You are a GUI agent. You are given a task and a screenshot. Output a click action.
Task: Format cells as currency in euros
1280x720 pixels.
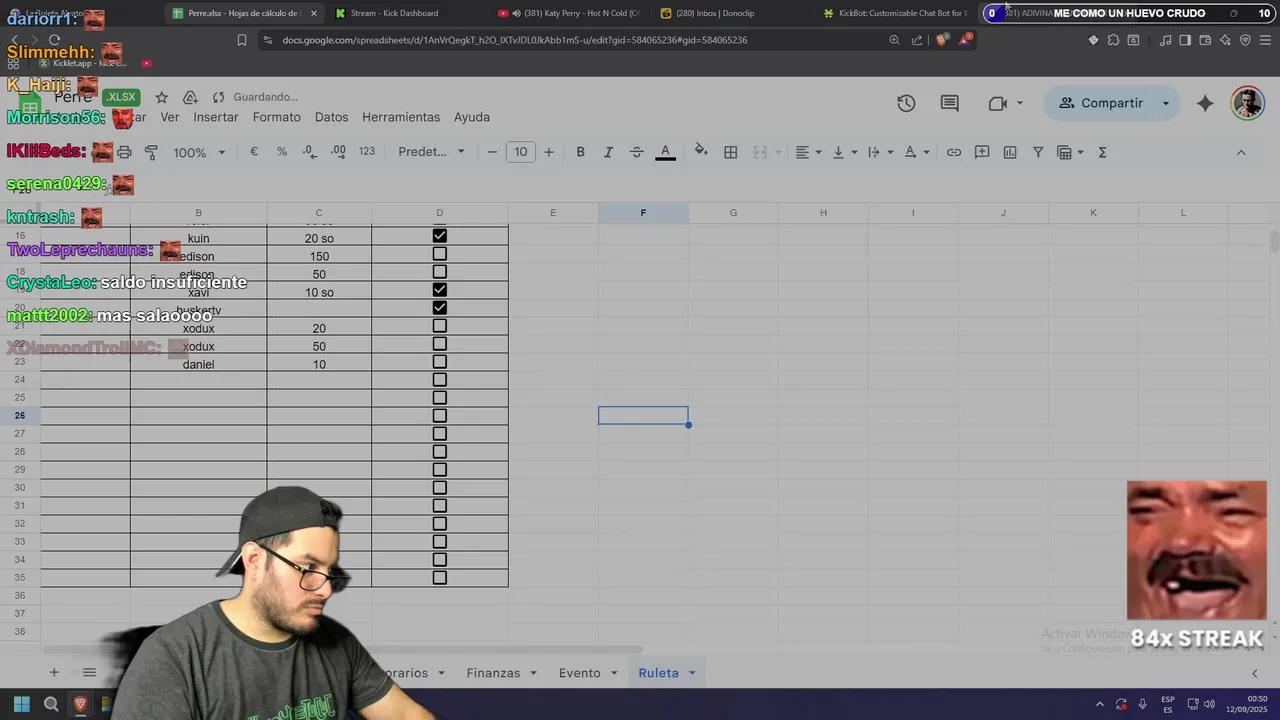pyautogui.click(x=254, y=152)
